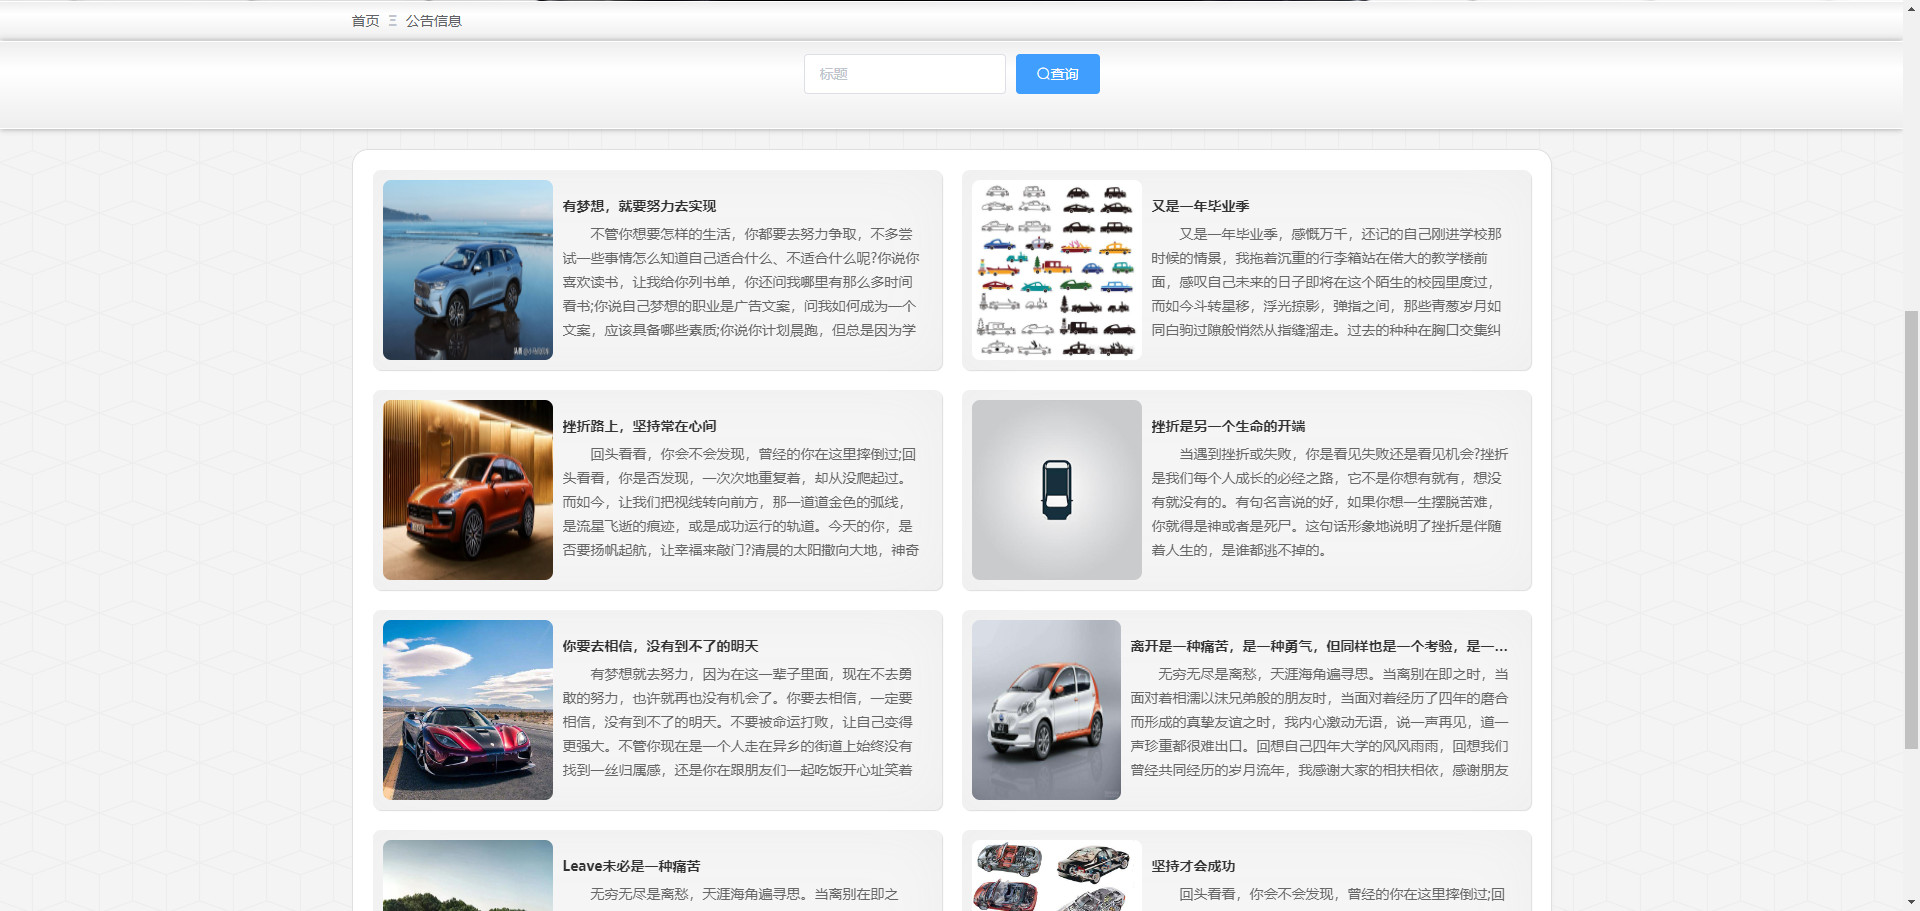Click summary text starting 又是一年毕业季，感慨万千
Image resolution: width=1920 pixels, height=911 pixels.
(1326, 282)
